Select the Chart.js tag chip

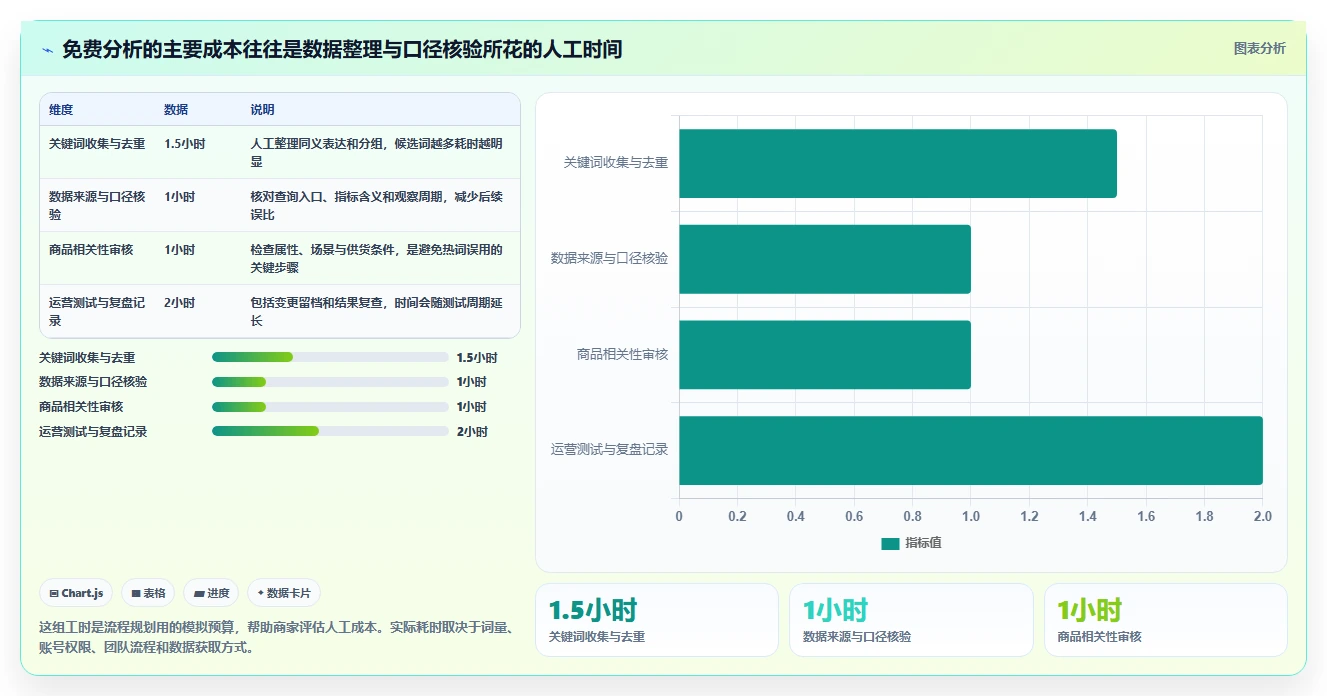[x=77, y=593]
